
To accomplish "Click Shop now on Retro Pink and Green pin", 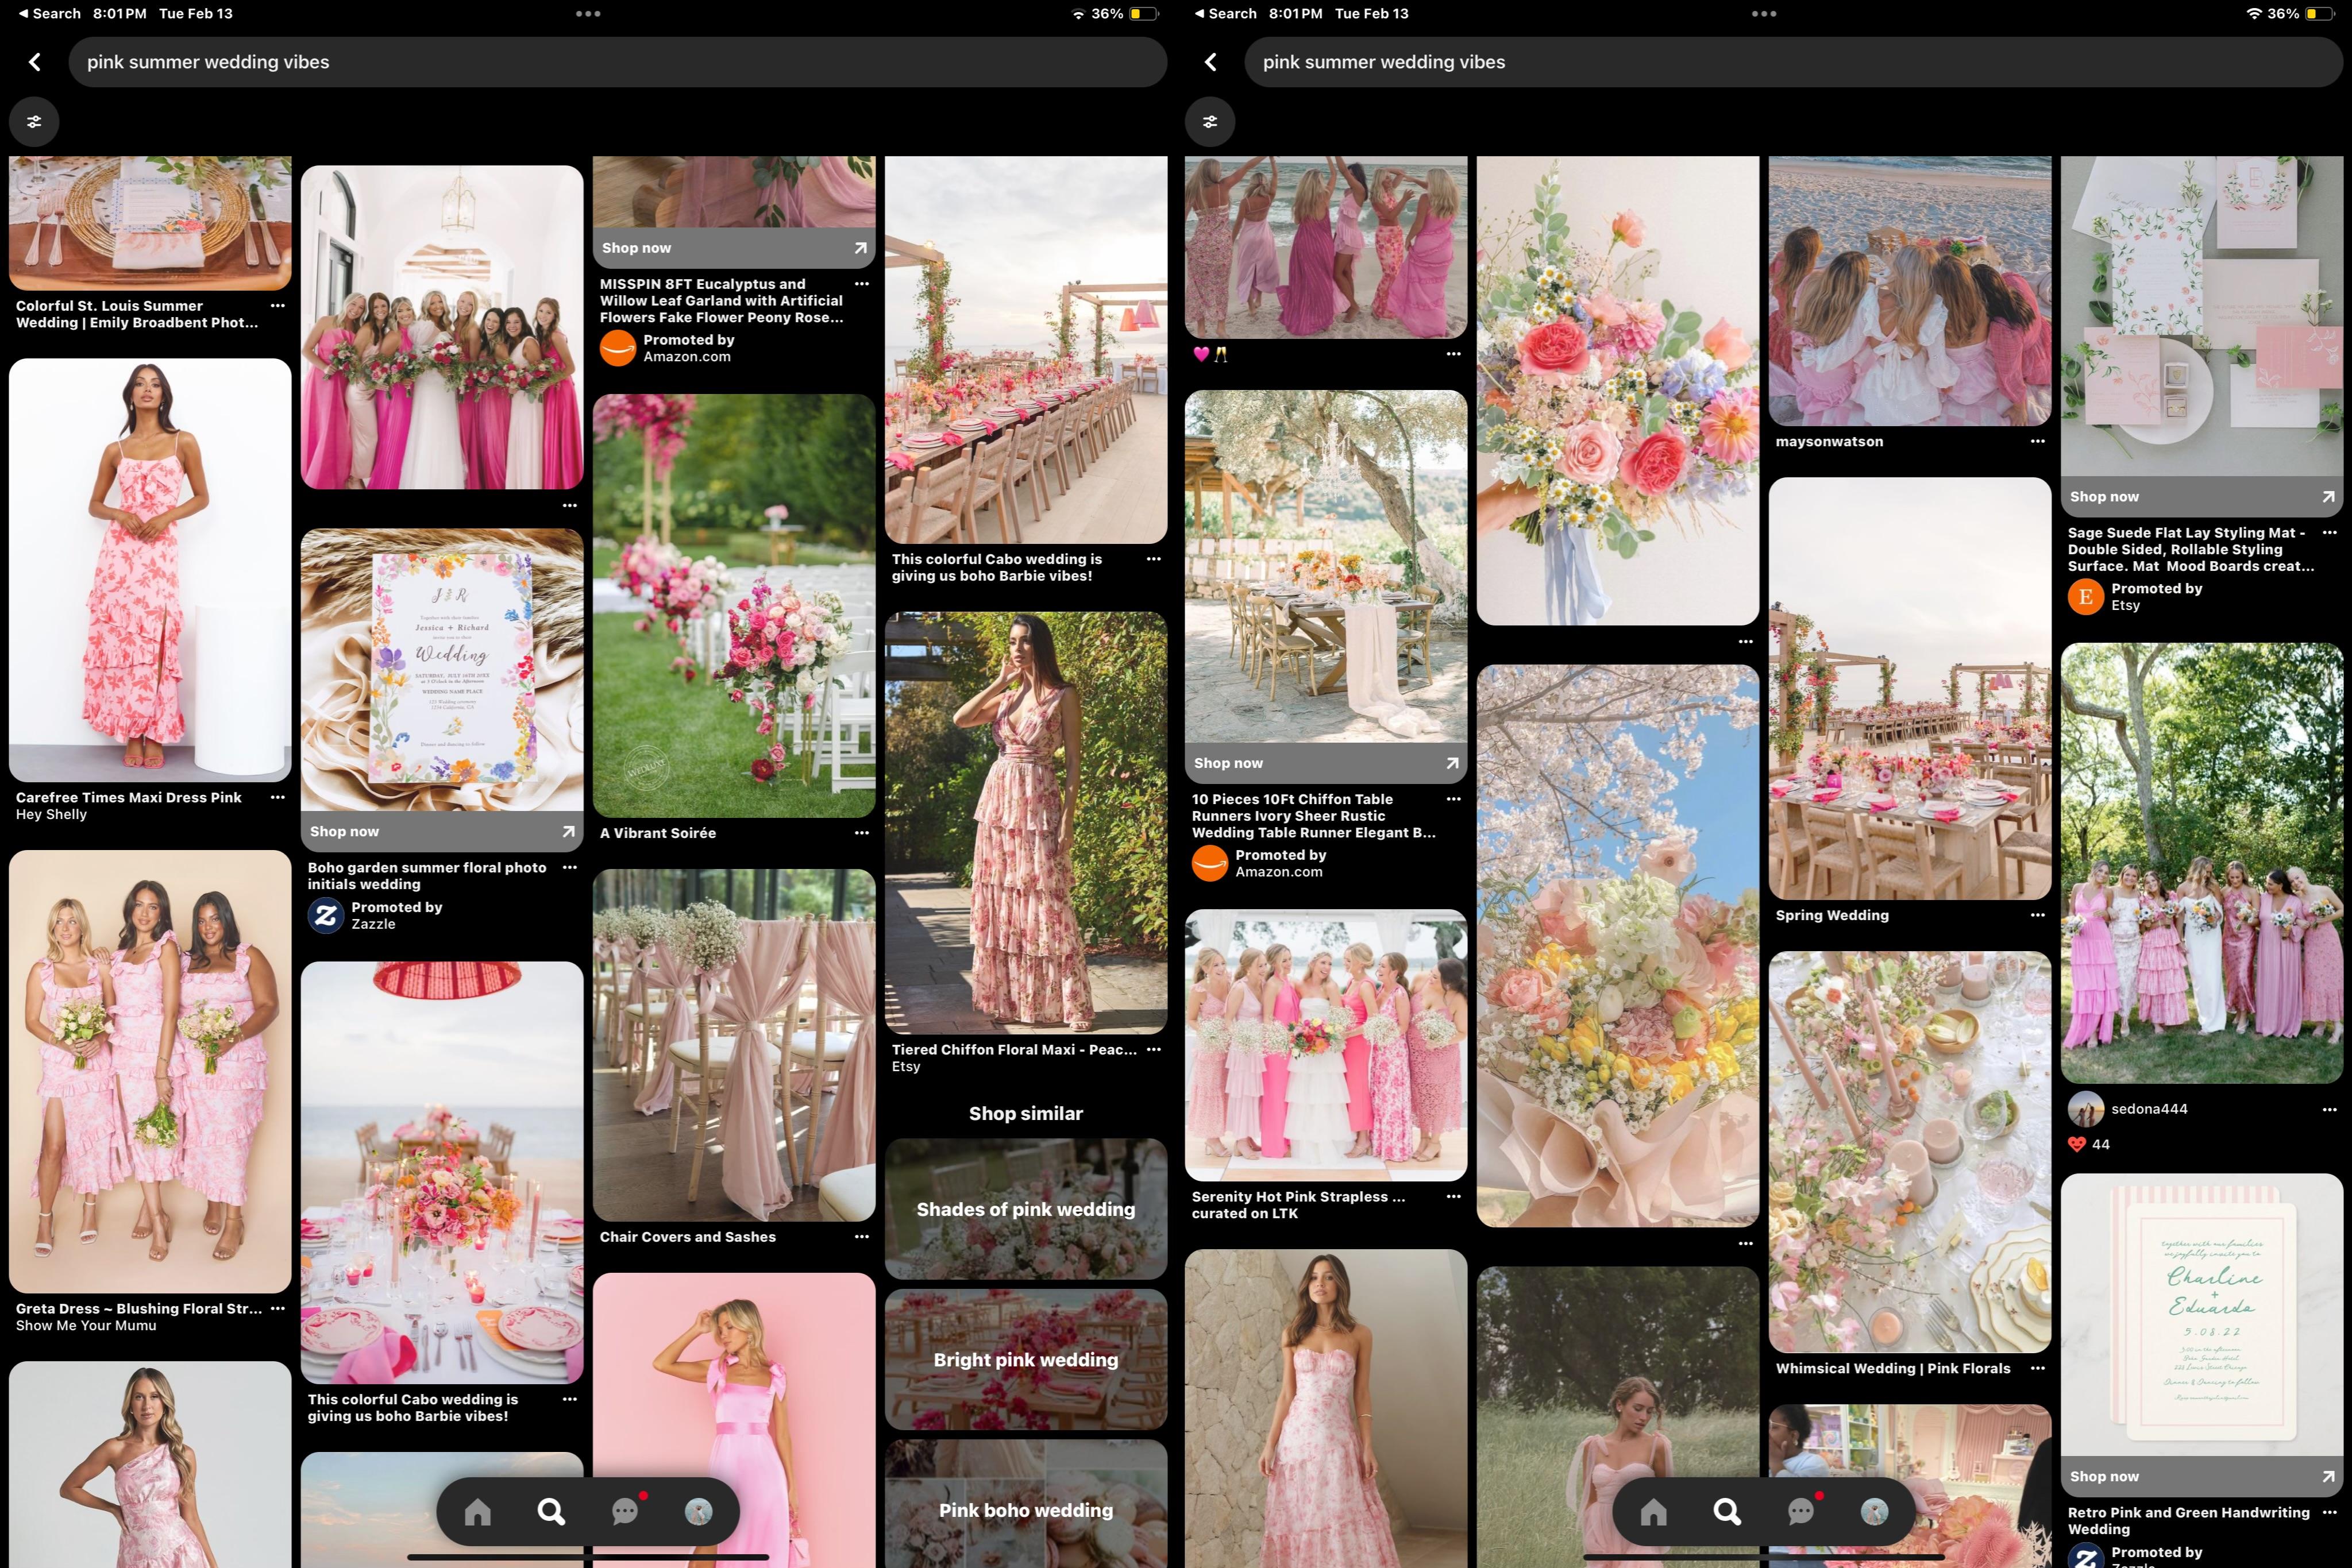I will pyautogui.click(x=2202, y=1476).
